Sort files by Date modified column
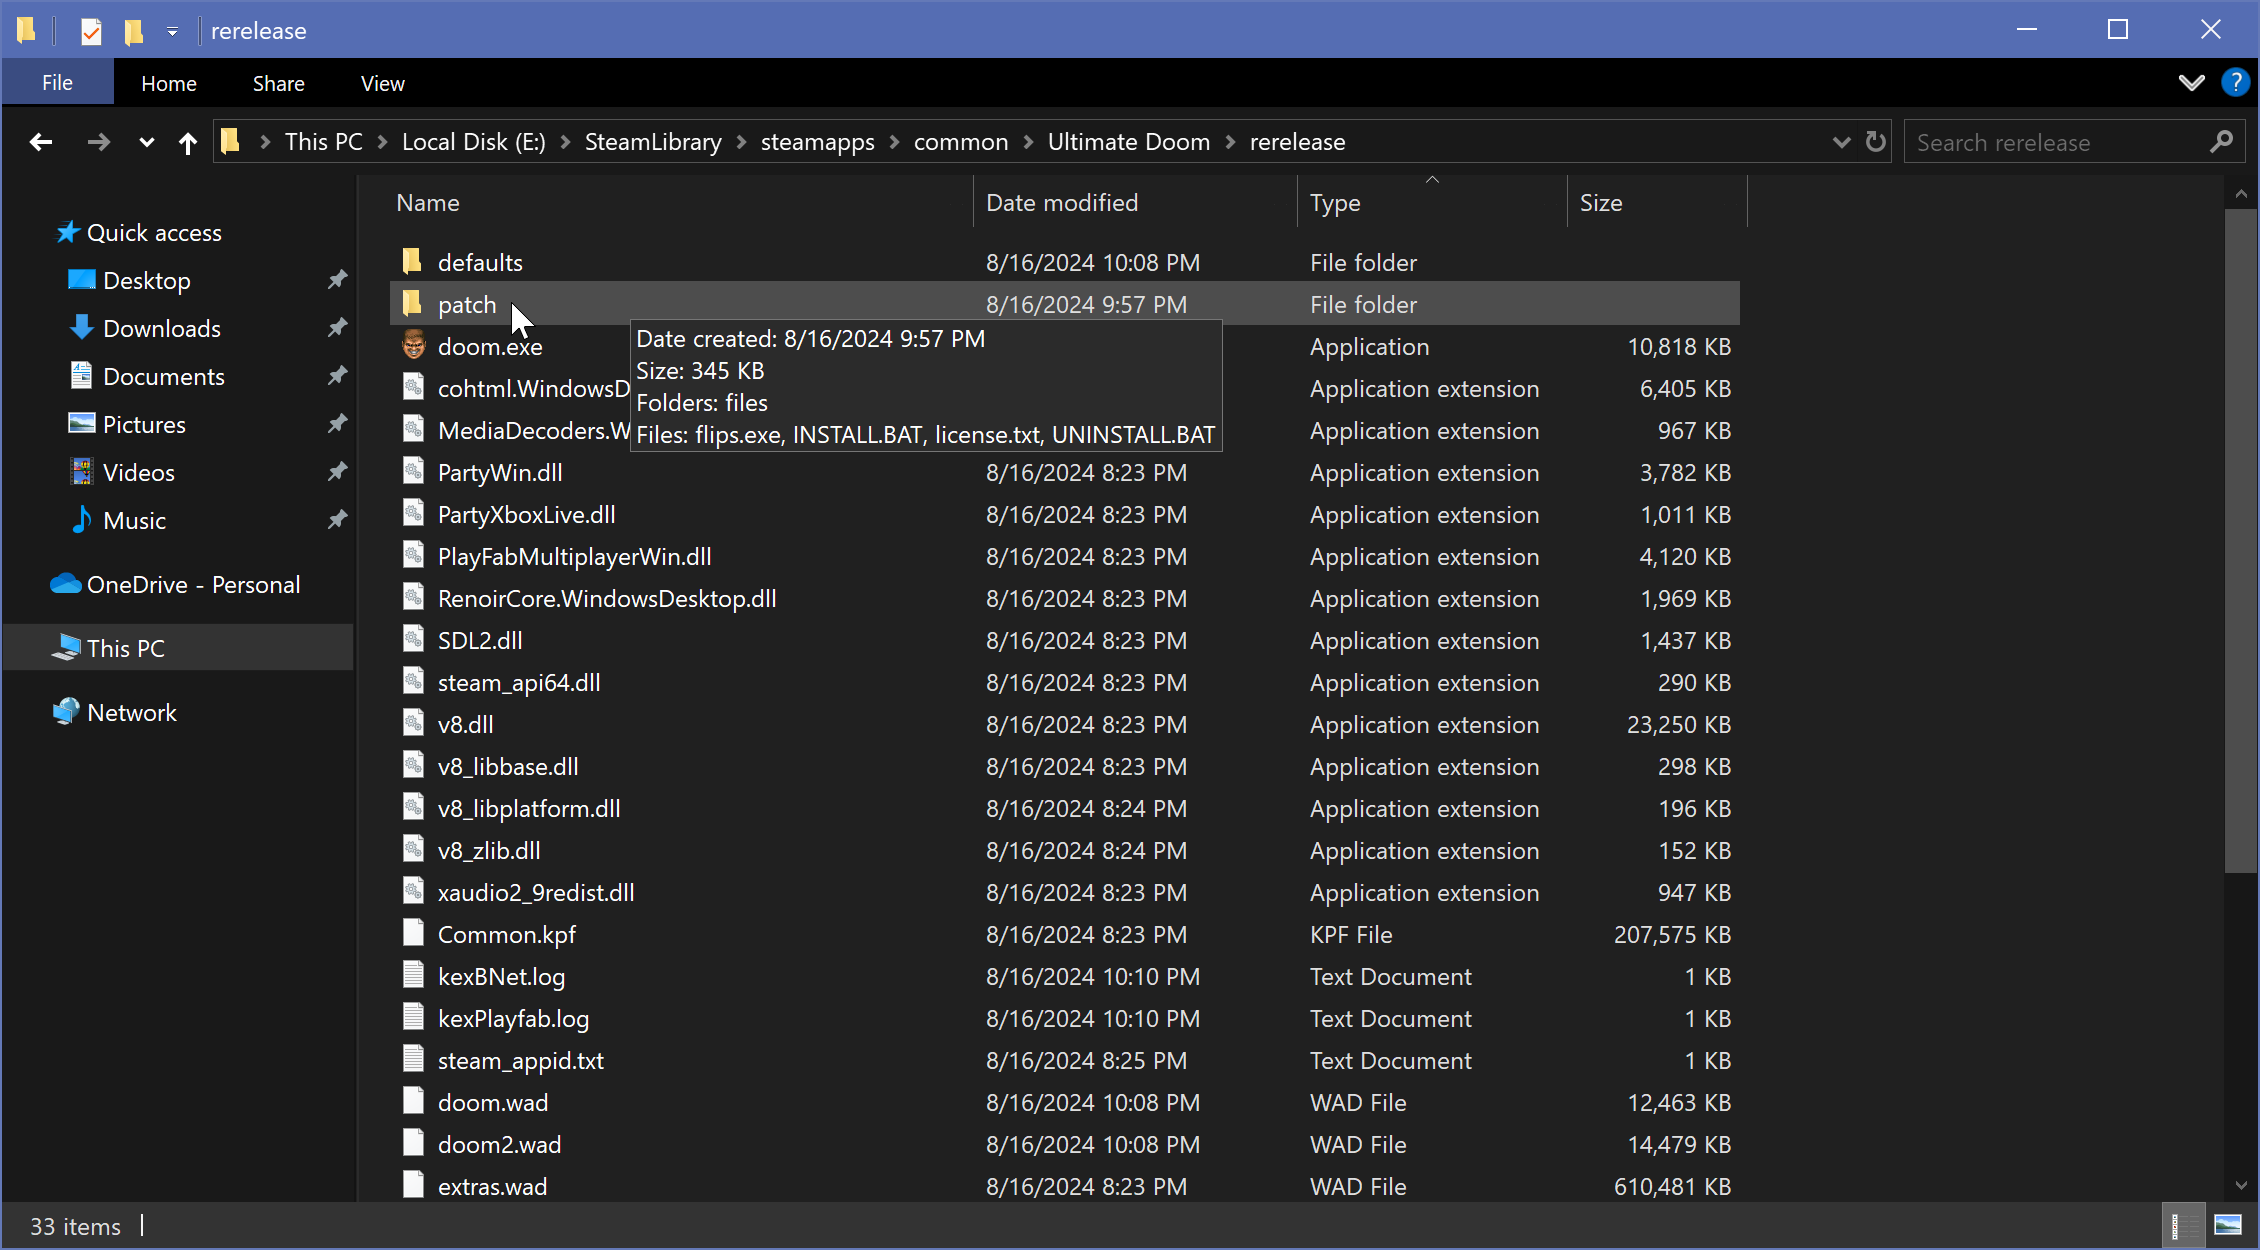Image resolution: width=2260 pixels, height=1250 pixels. point(1061,203)
